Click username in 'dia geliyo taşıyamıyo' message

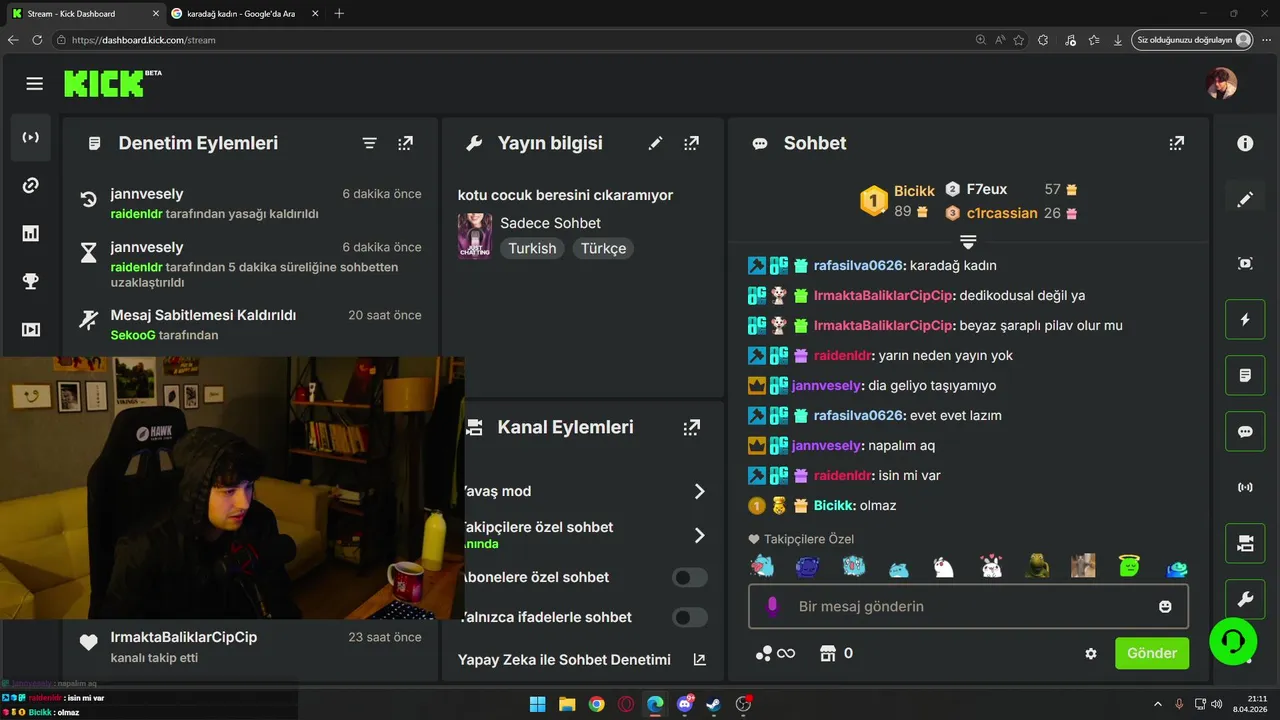click(x=827, y=385)
